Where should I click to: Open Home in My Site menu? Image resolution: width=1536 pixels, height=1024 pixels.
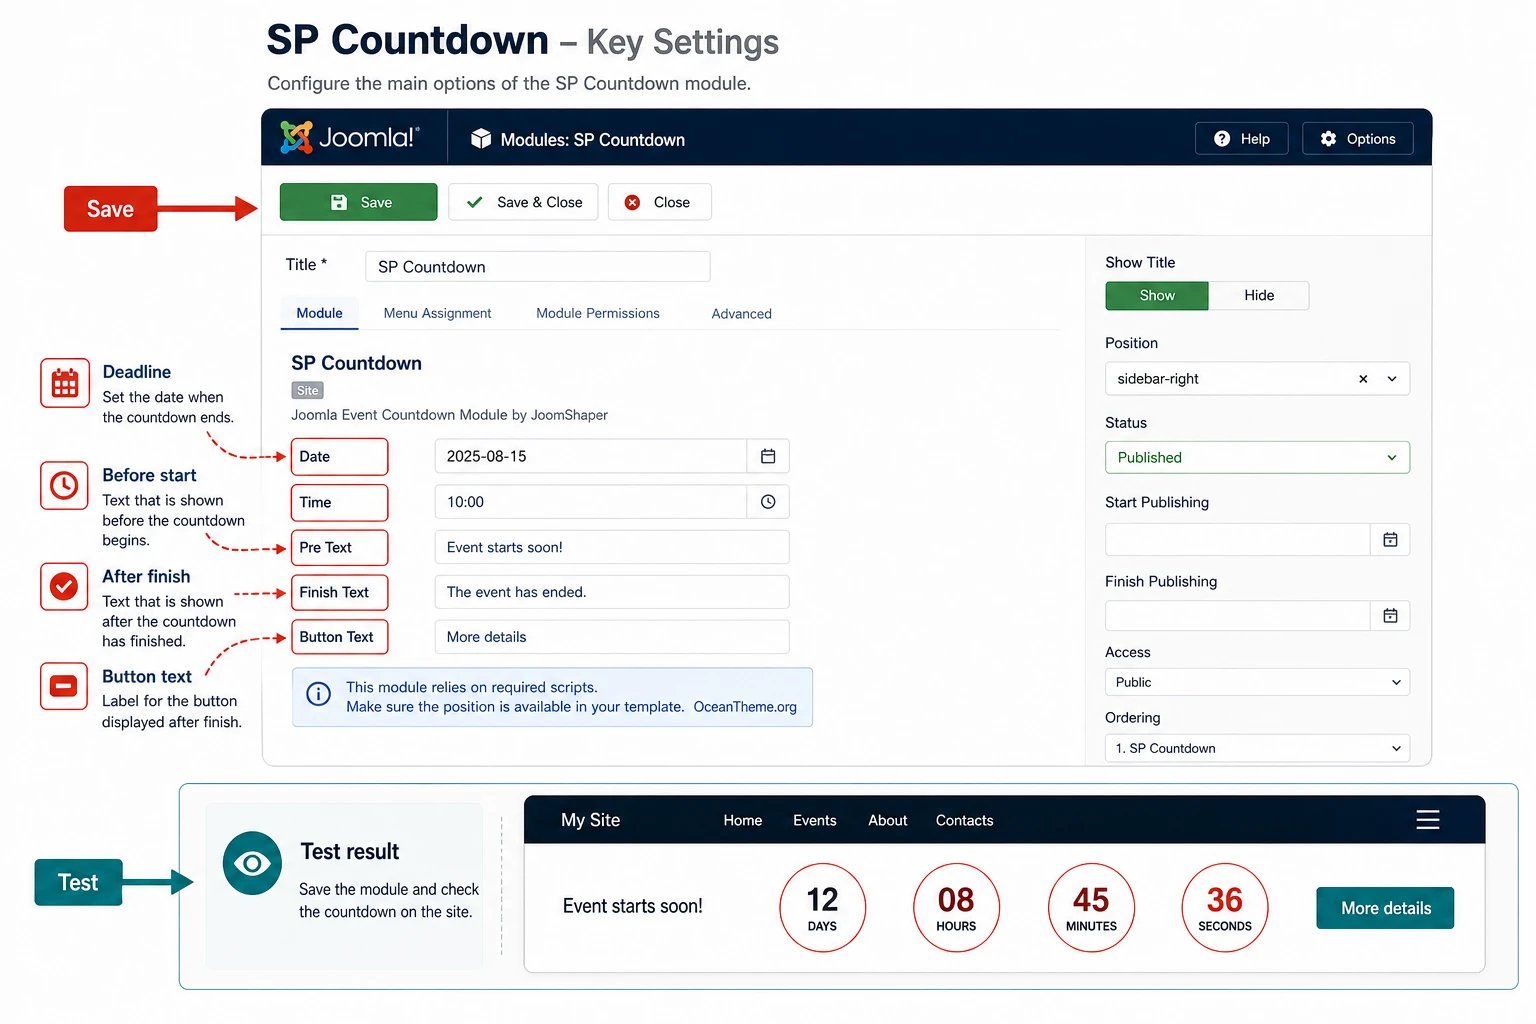click(743, 820)
